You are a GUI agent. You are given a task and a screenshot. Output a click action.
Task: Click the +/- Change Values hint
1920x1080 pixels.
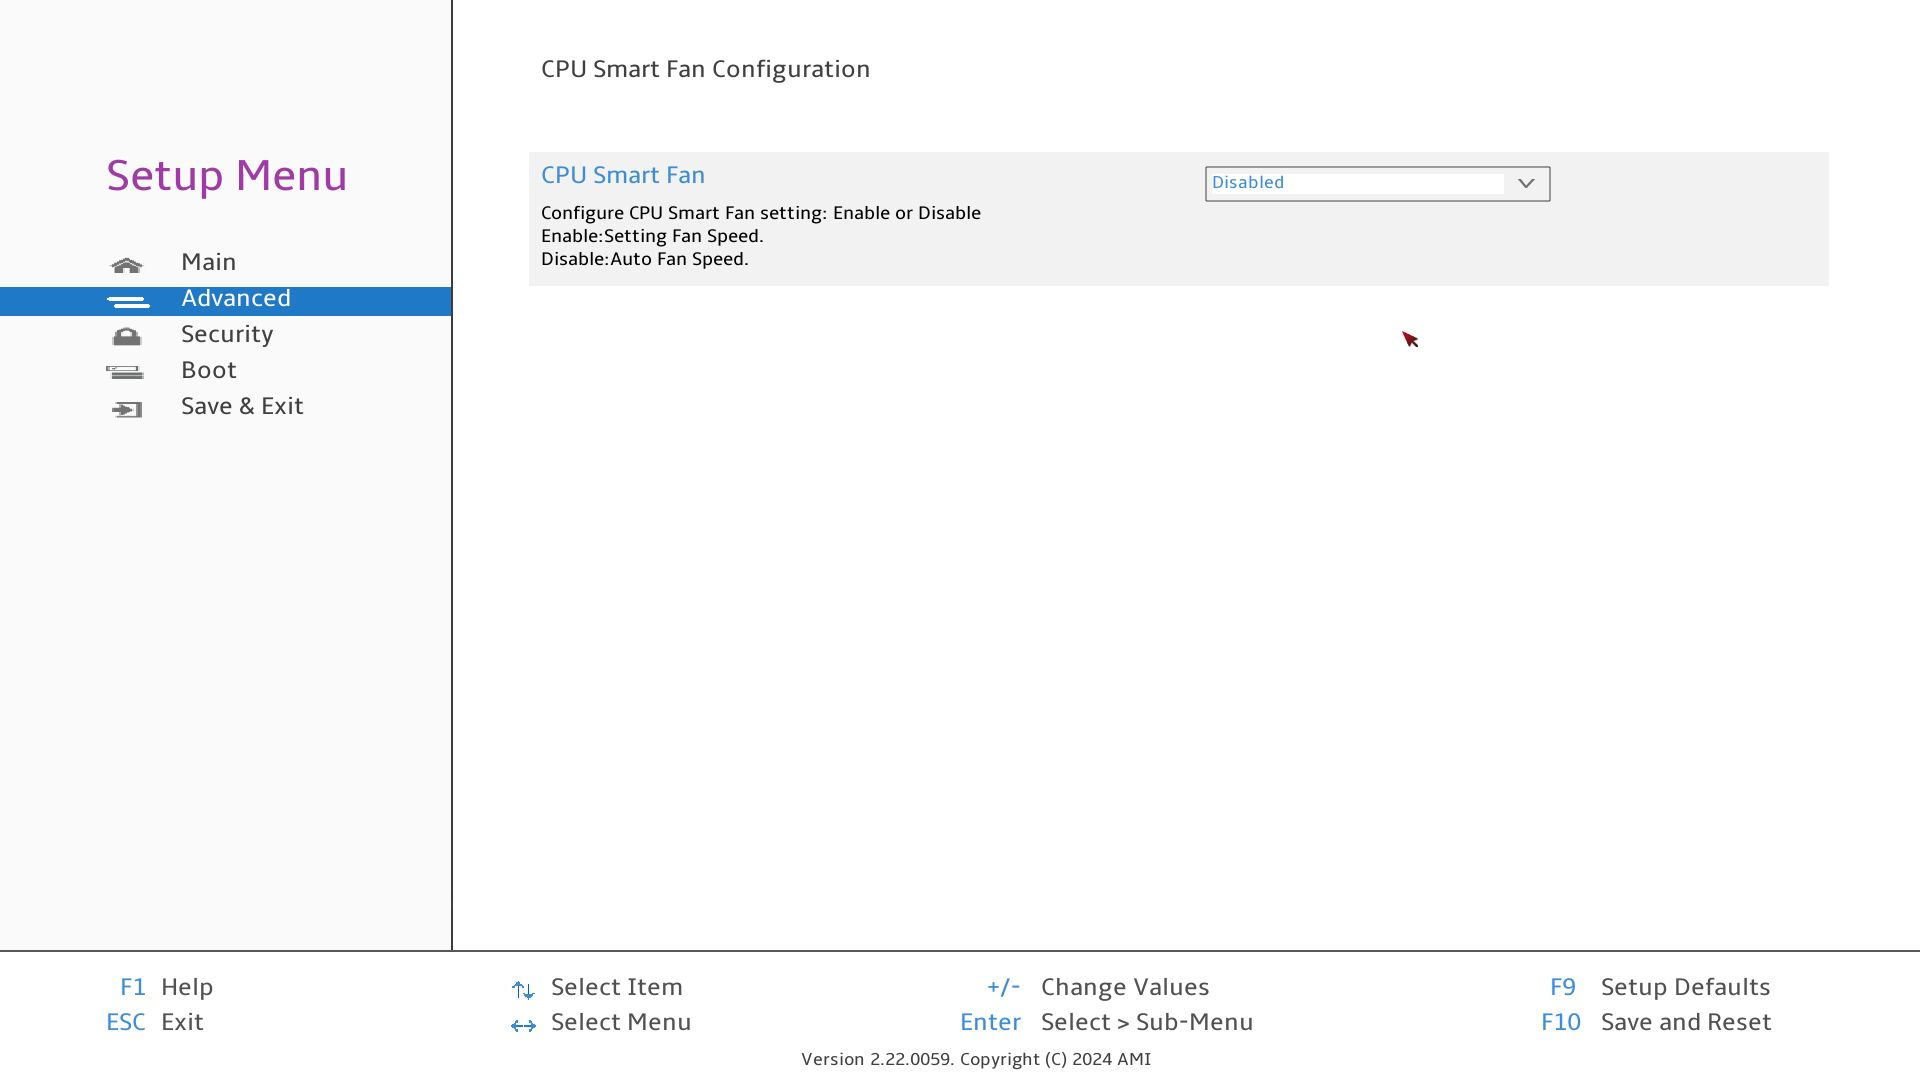[x=1098, y=987]
